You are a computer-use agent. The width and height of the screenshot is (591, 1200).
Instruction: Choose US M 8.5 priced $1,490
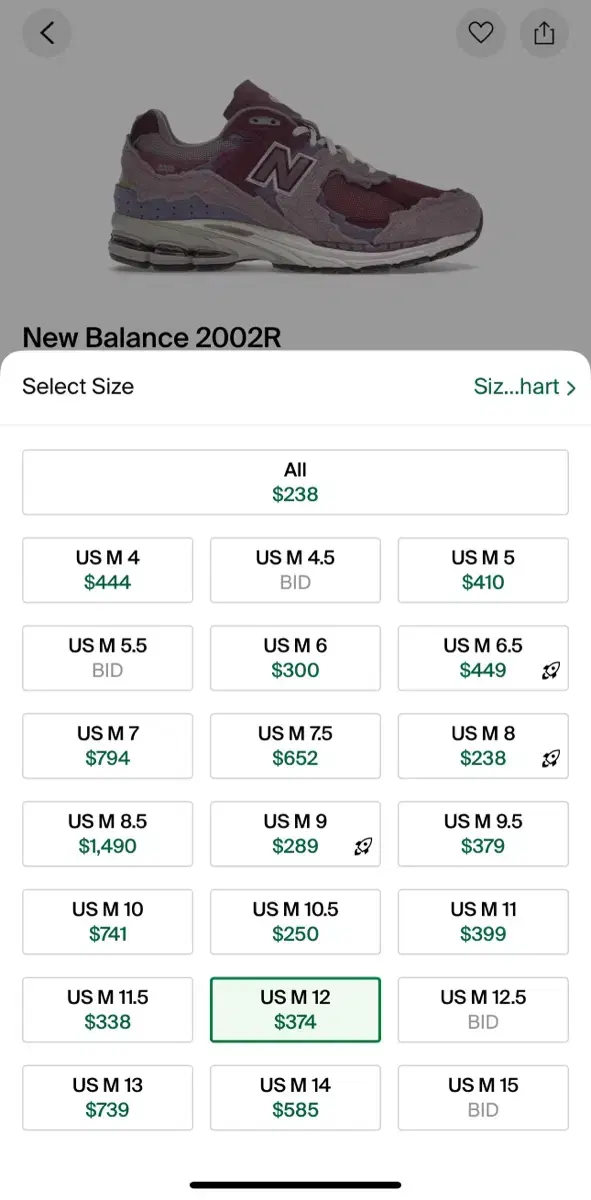[107, 834]
